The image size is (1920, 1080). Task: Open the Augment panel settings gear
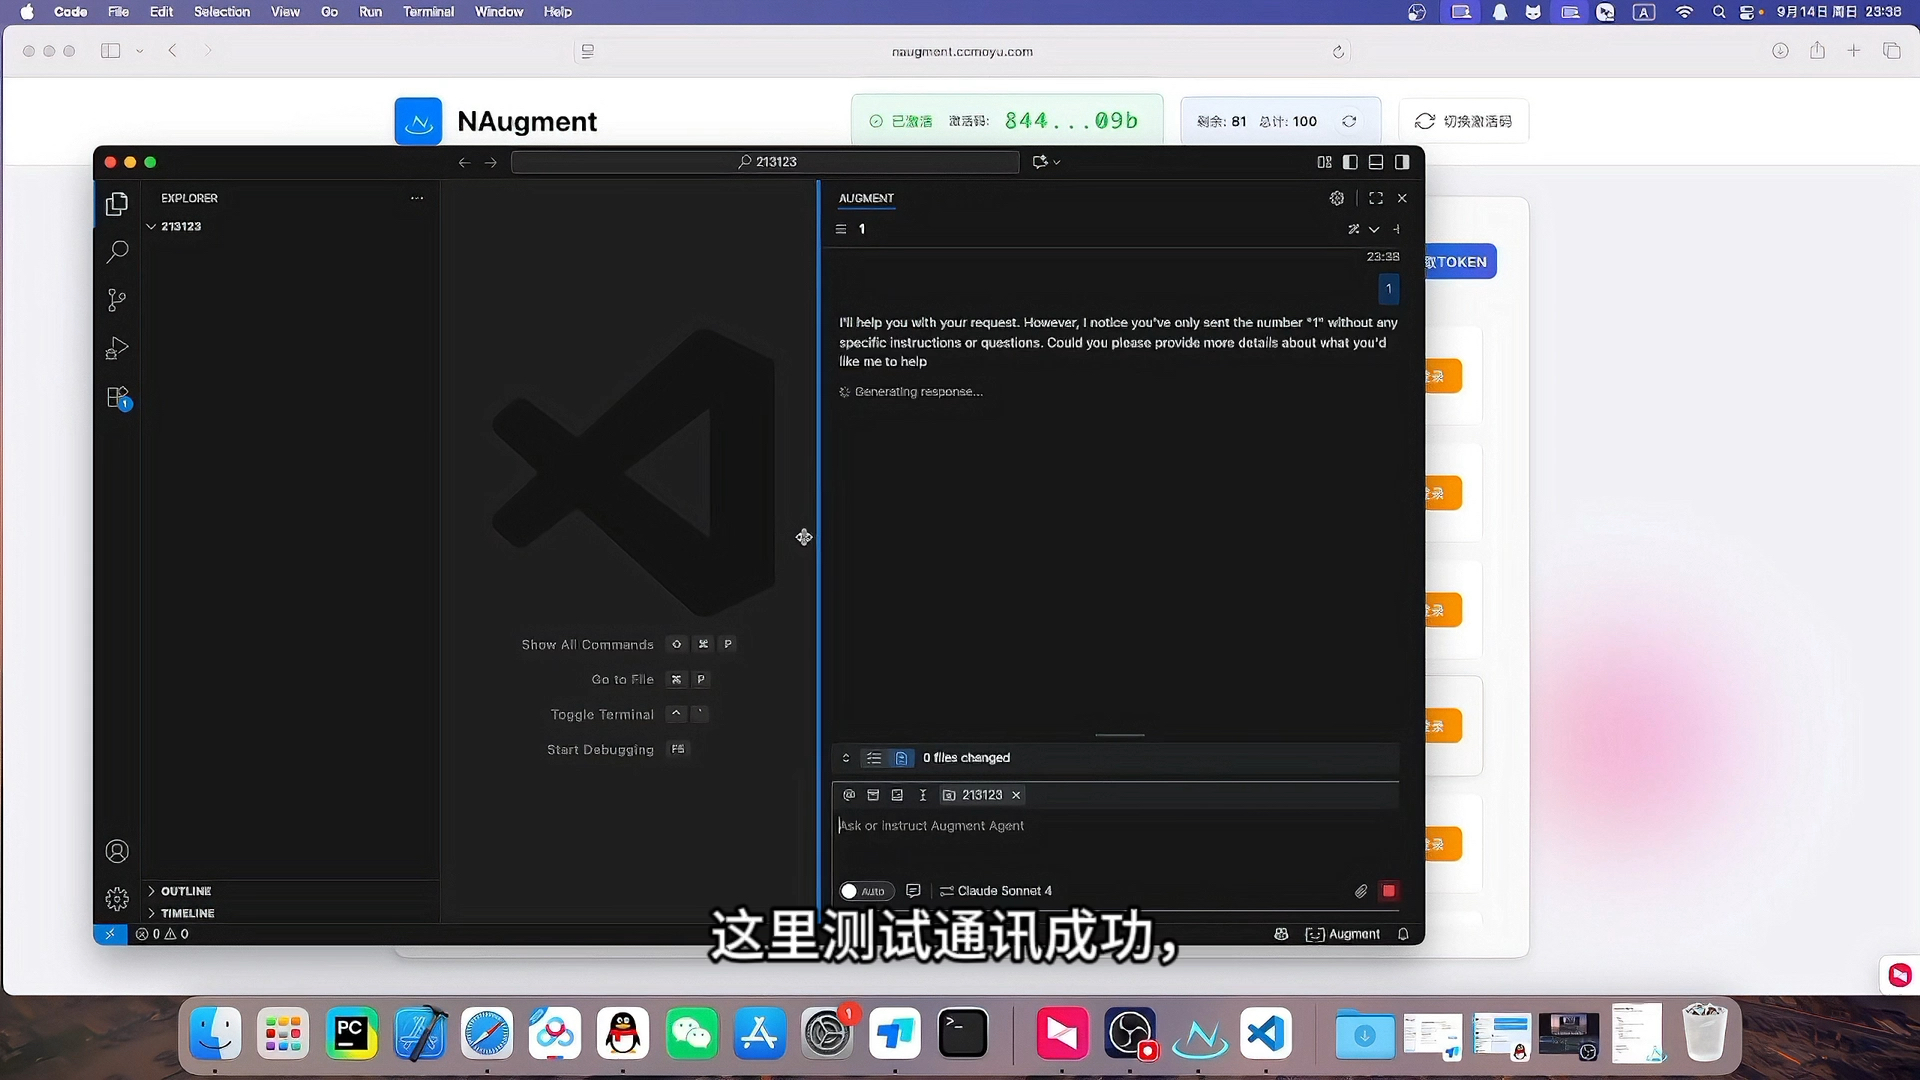[x=1337, y=198]
